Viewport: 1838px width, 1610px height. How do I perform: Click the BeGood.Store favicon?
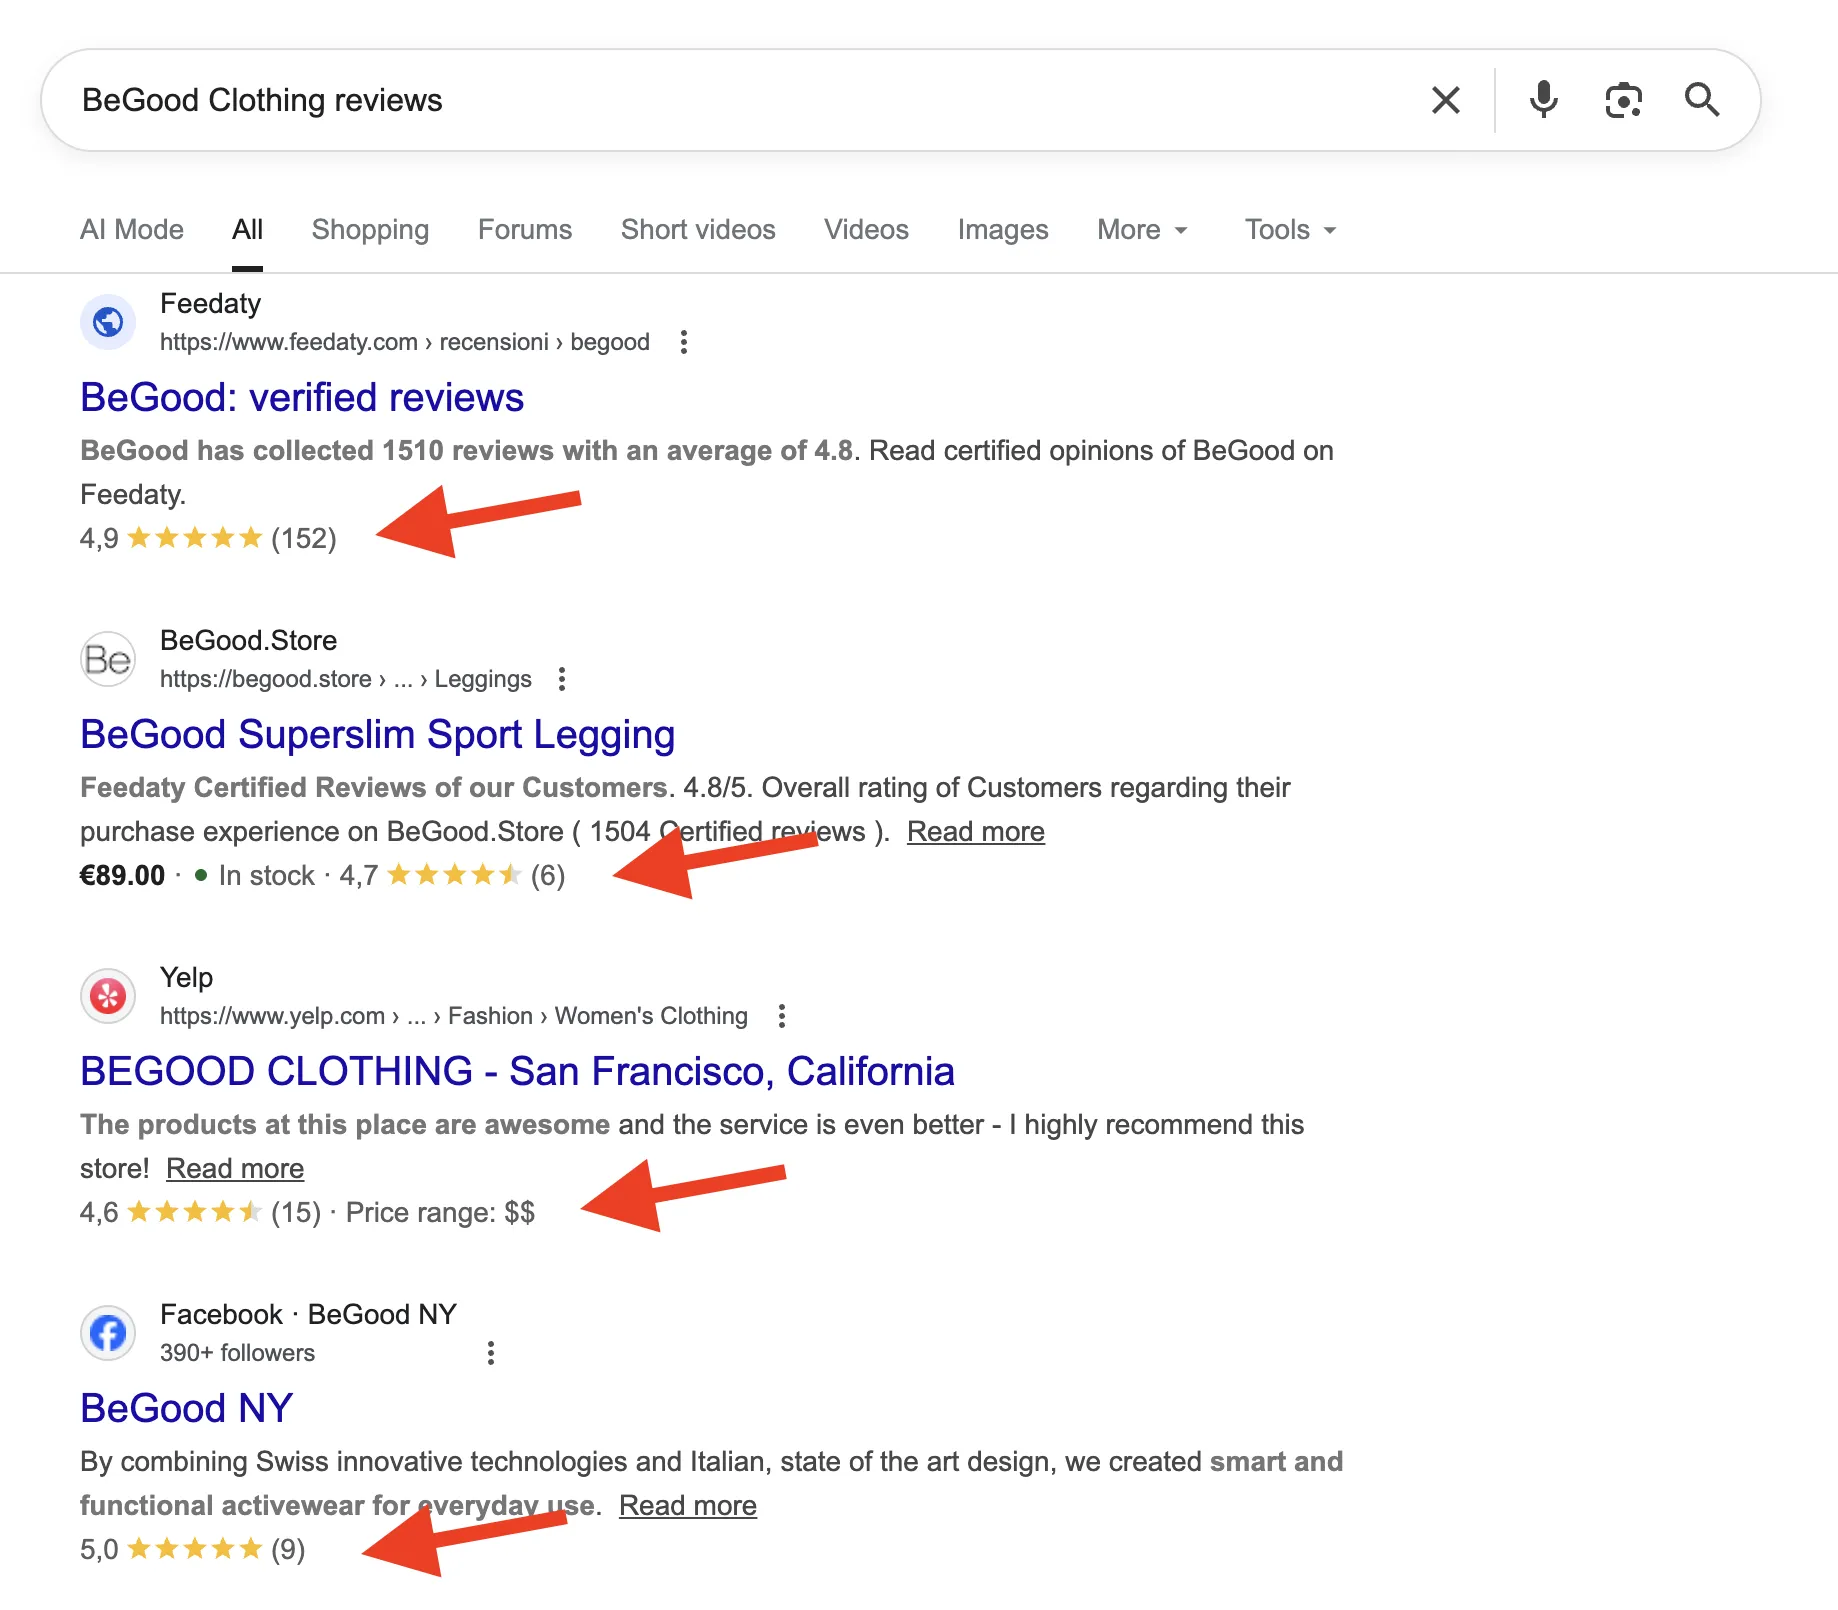point(107,659)
